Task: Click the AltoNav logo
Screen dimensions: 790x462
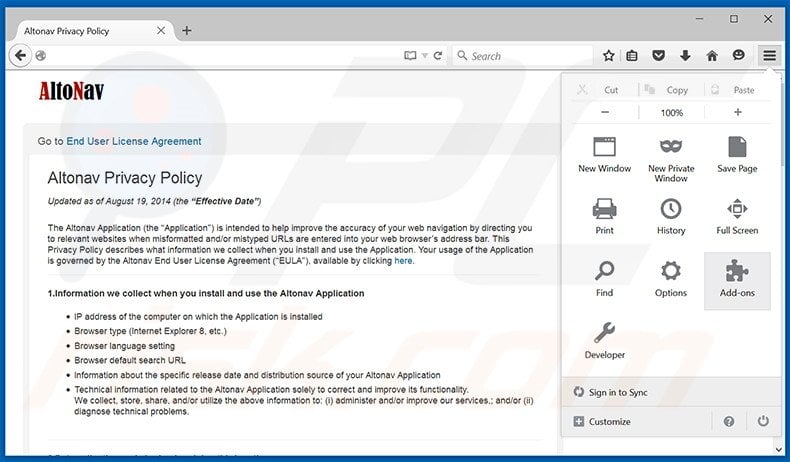Action: 71,91
